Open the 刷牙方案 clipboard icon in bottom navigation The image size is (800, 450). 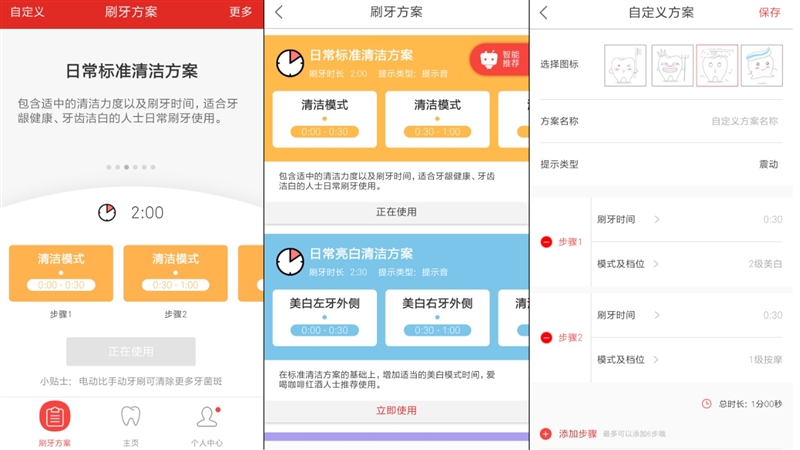tap(55, 417)
